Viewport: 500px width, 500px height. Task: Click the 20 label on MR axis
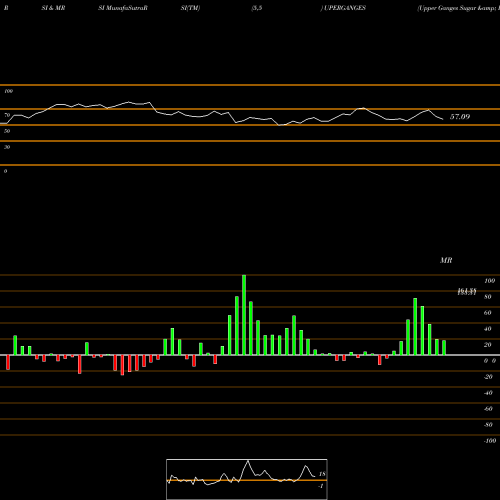coord(488,345)
